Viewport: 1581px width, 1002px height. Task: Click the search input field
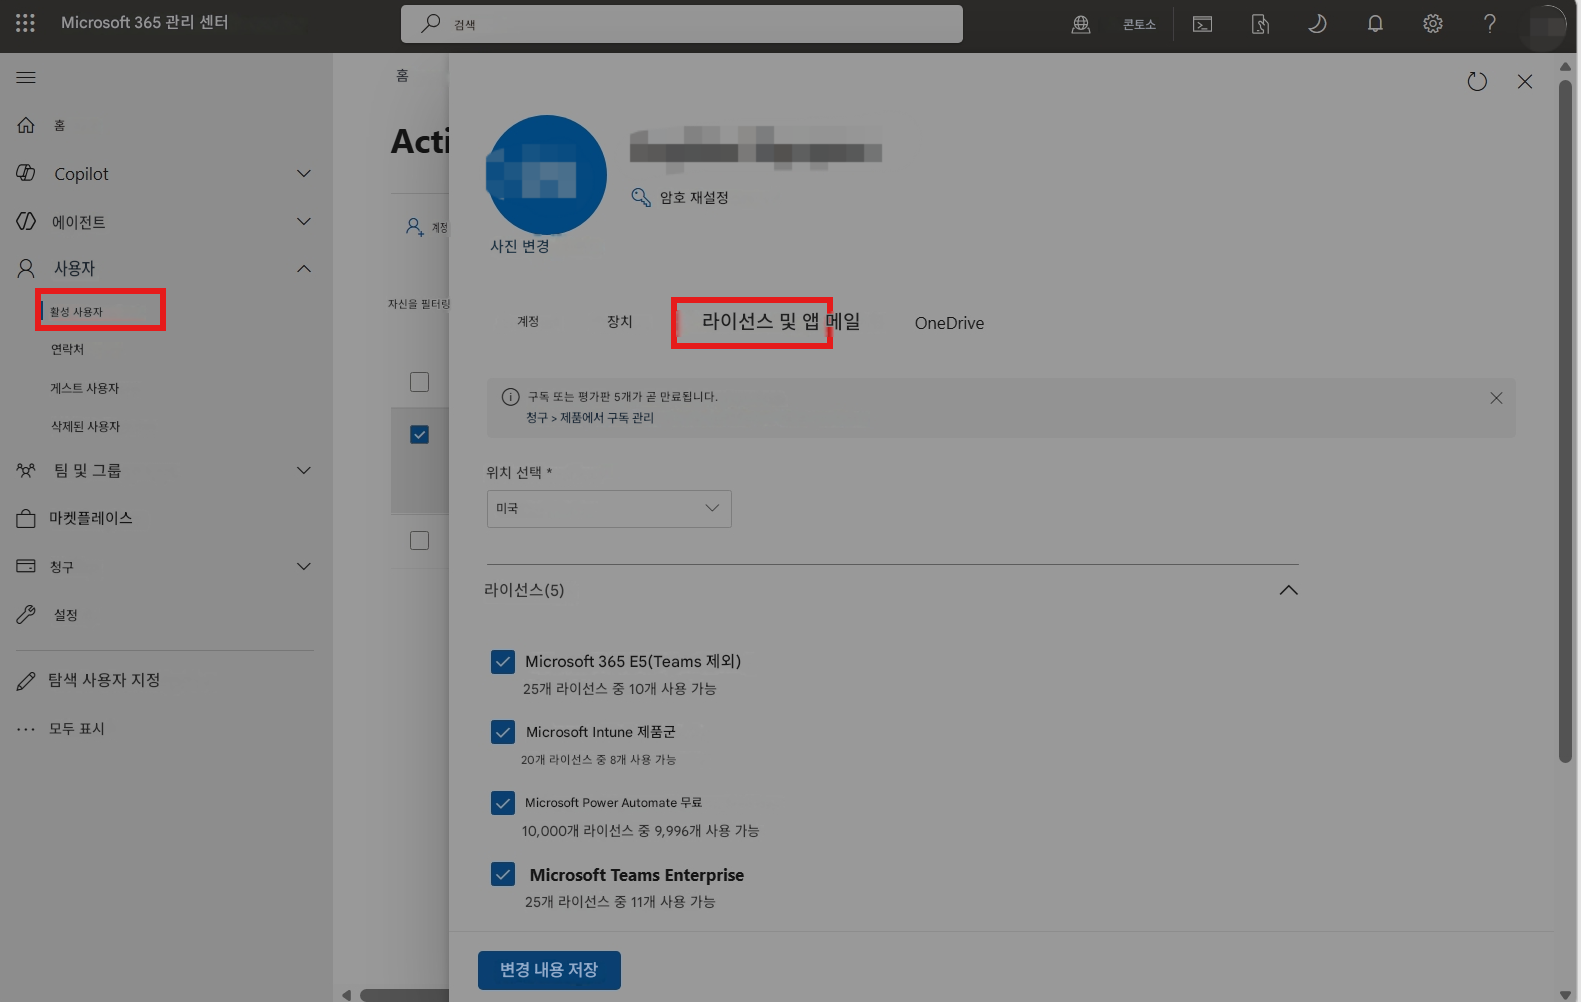[682, 24]
